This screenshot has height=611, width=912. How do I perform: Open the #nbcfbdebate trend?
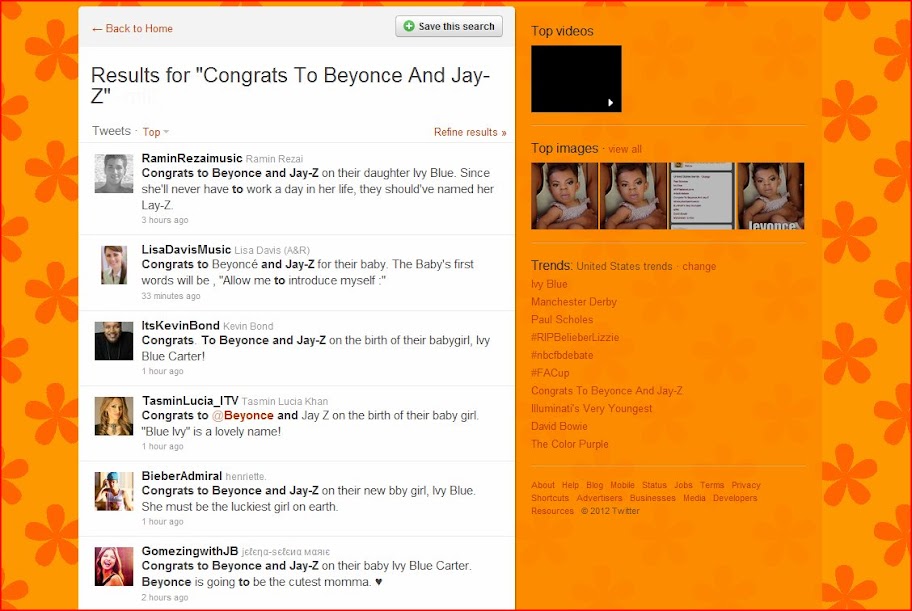[x=562, y=355]
